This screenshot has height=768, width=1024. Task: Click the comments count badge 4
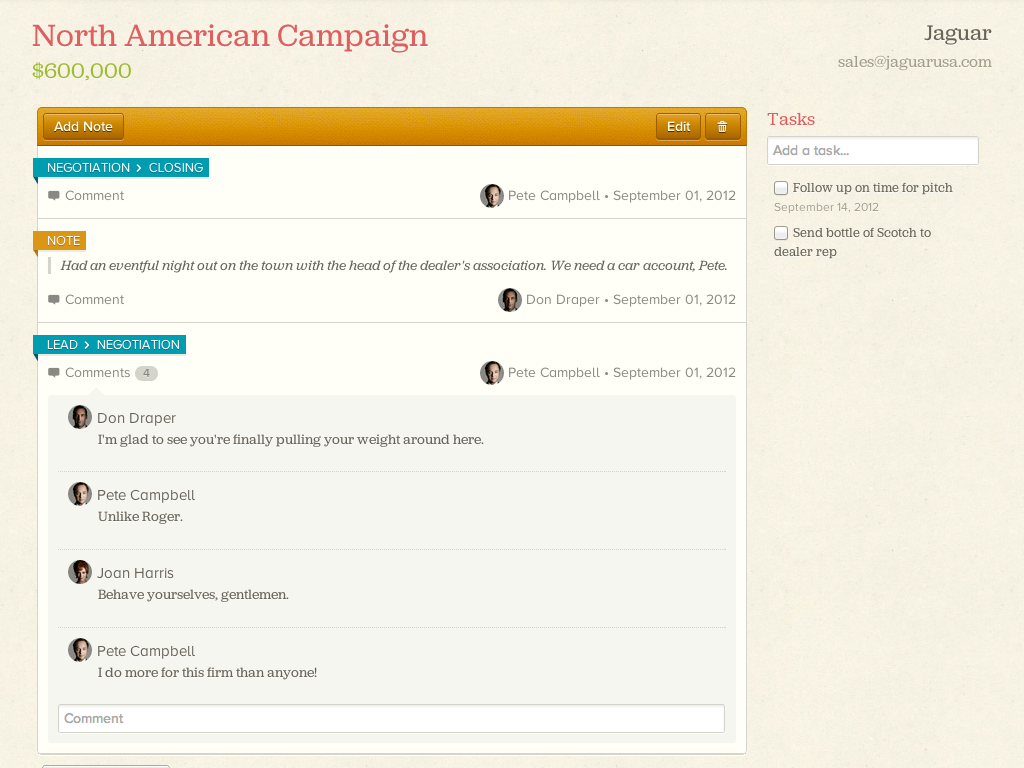tap(146, 373)
